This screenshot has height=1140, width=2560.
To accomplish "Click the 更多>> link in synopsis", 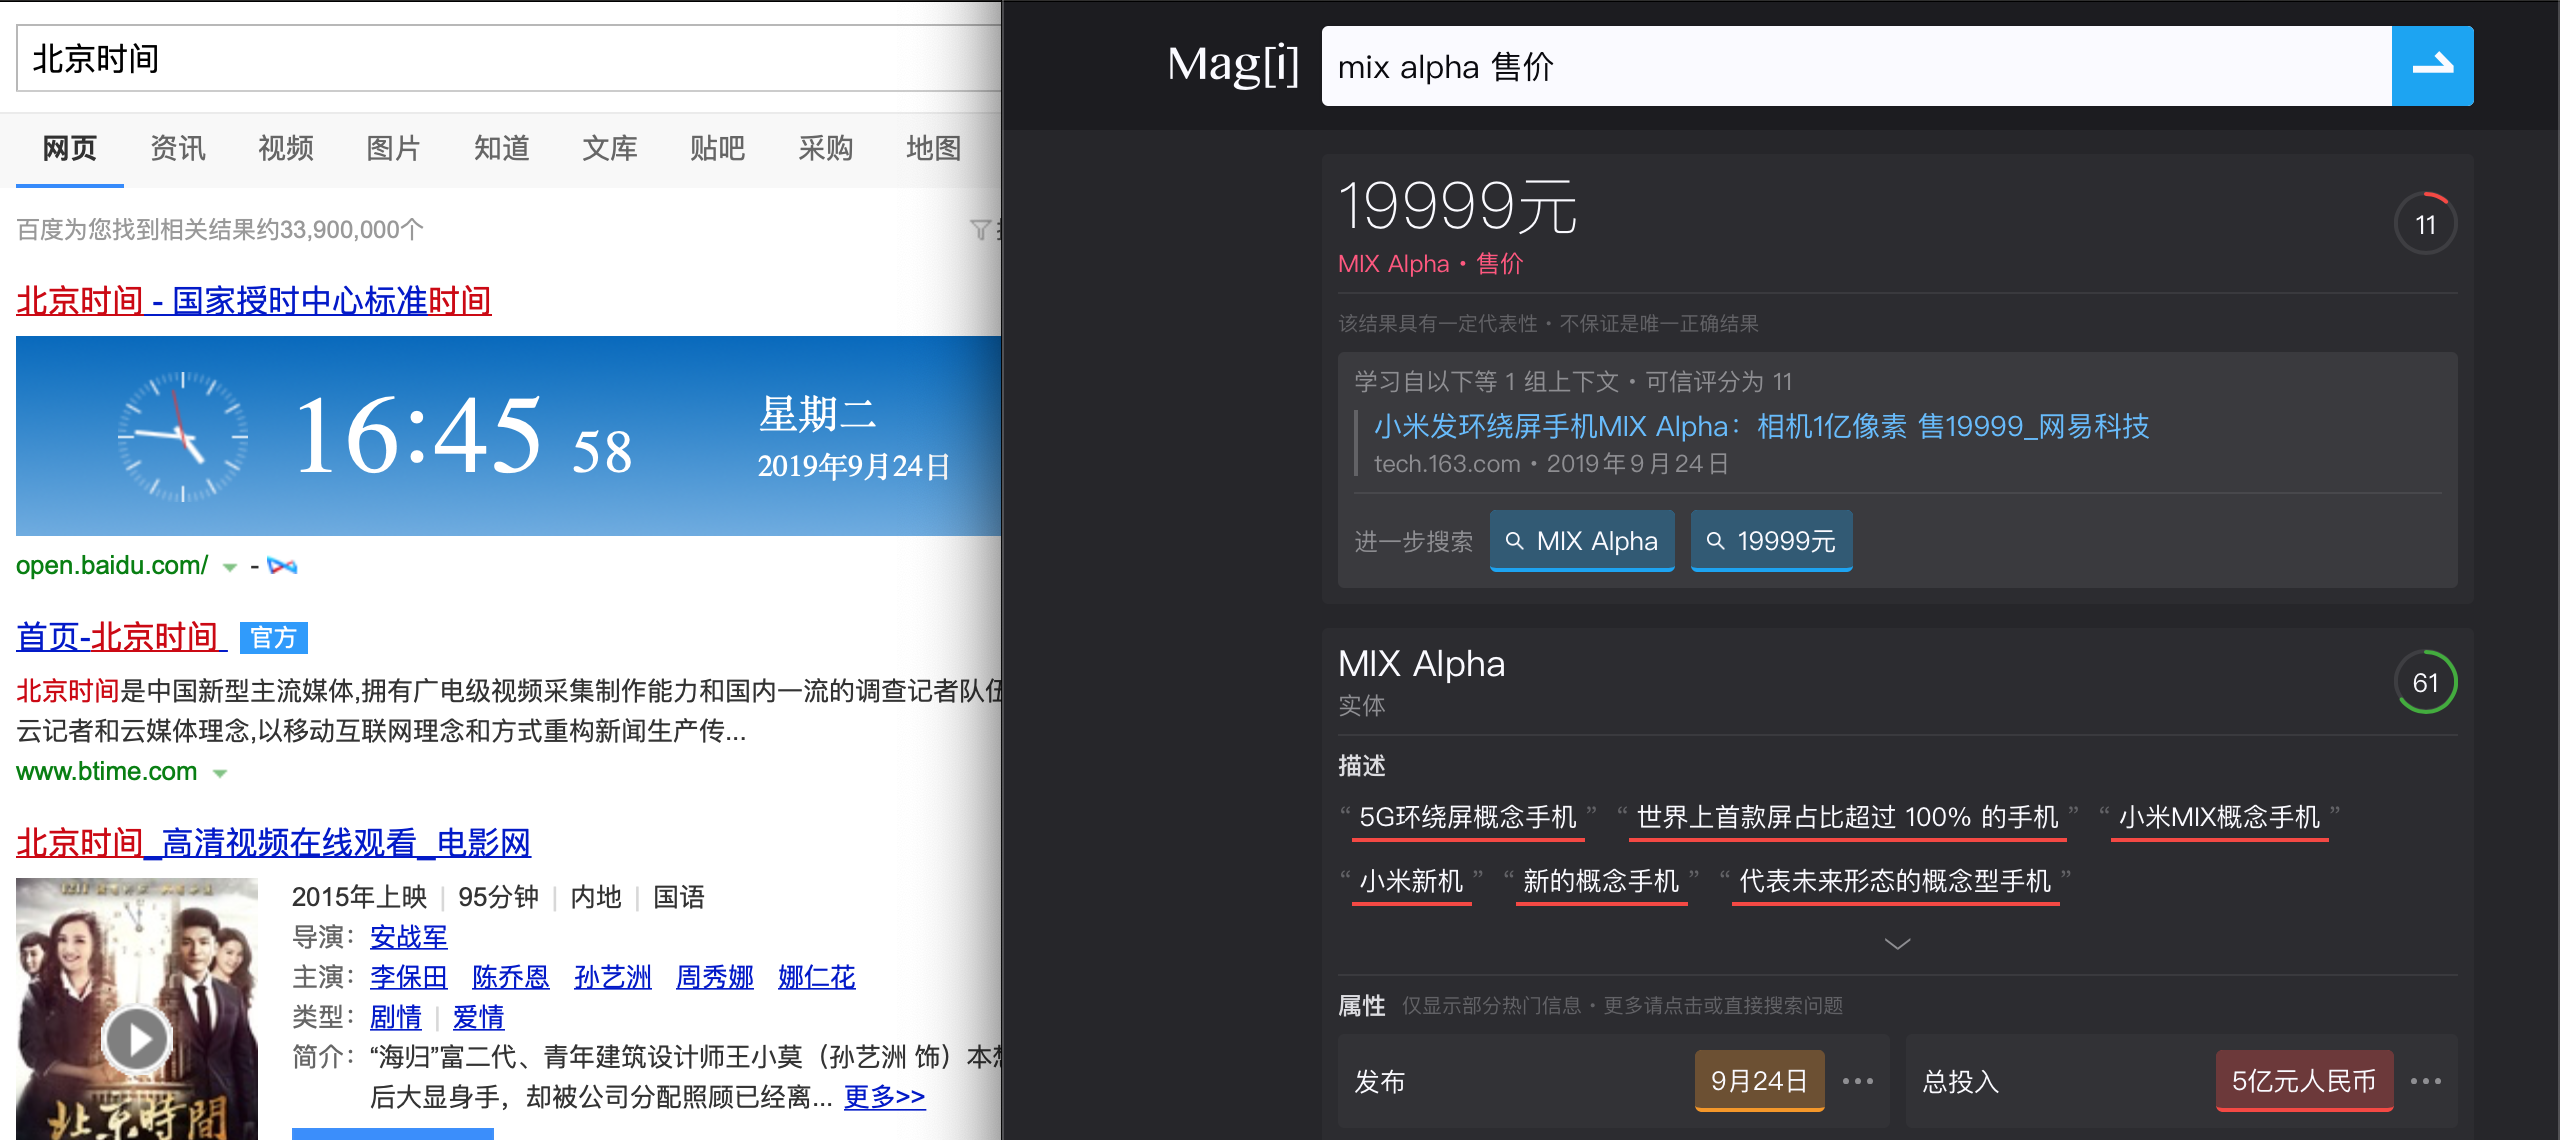I will pos(885,1097).
